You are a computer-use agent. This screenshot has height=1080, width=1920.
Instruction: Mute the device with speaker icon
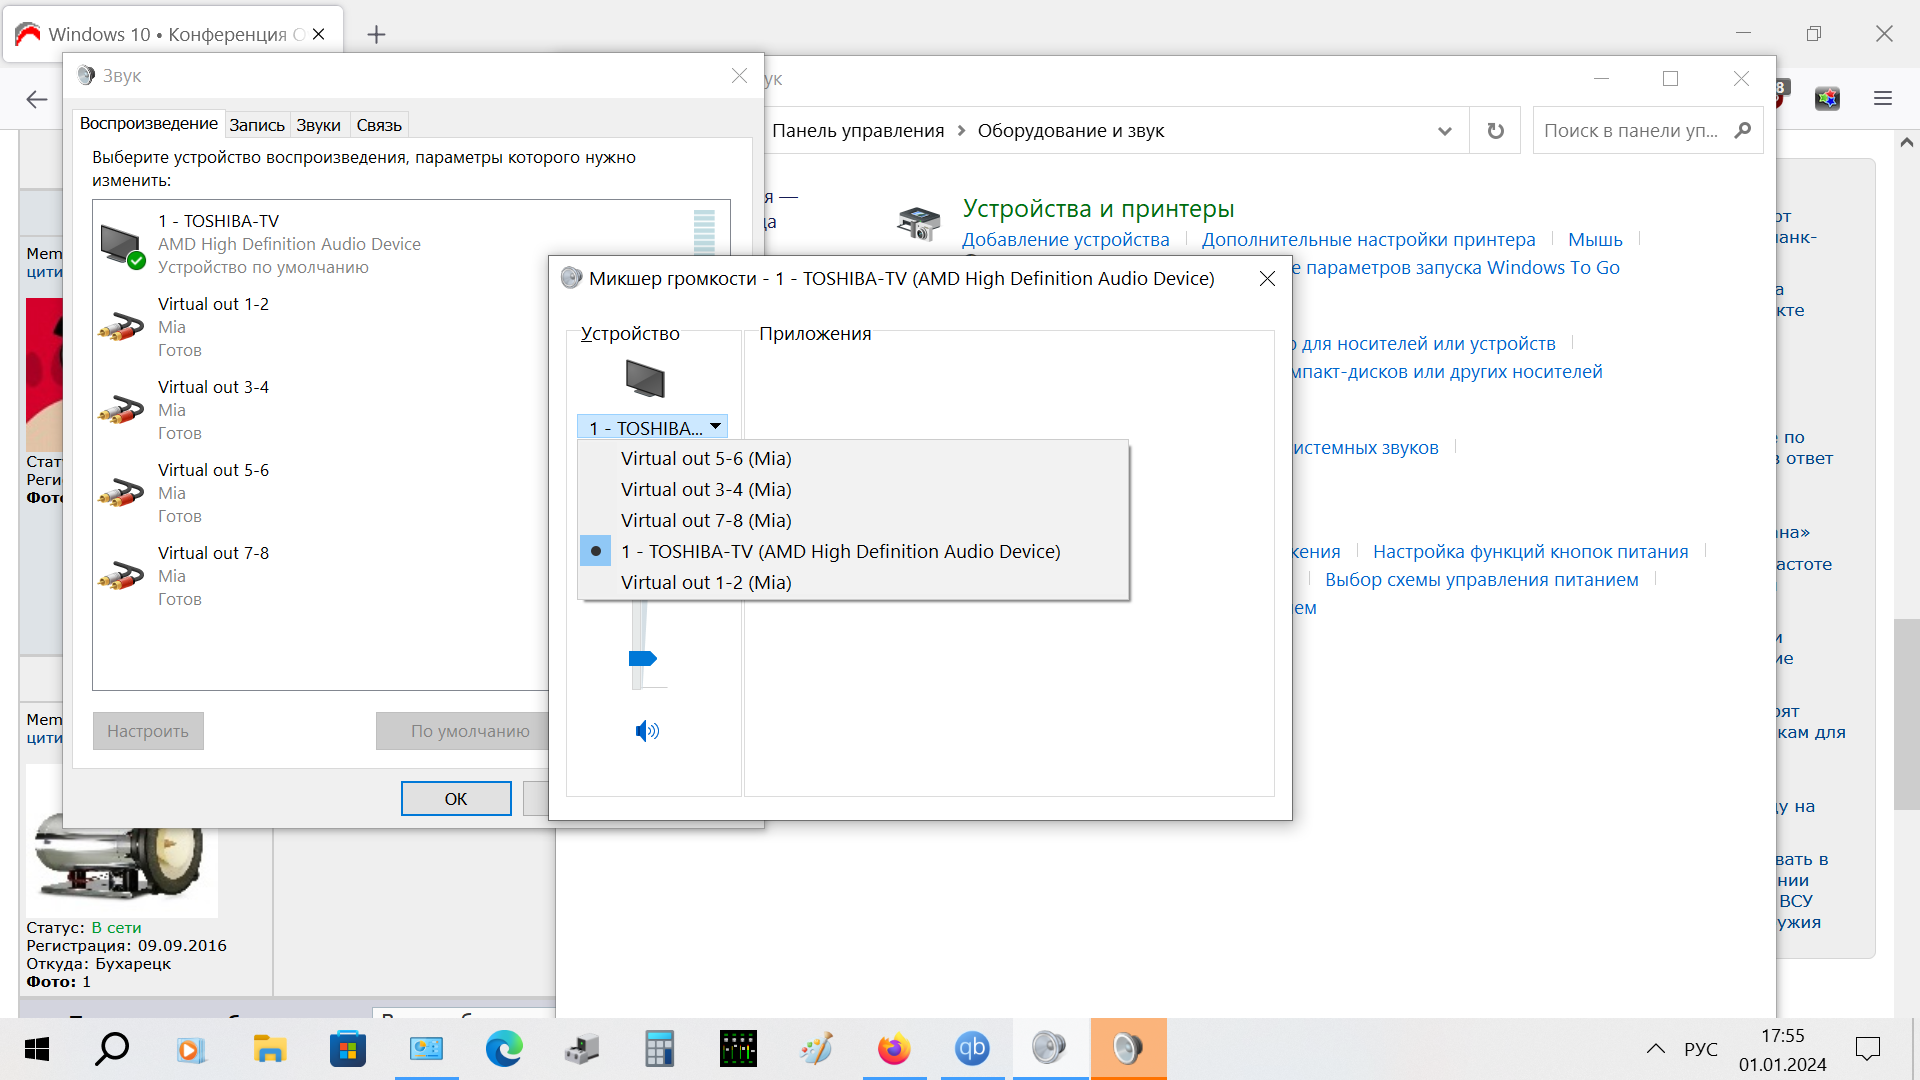coord(647,731)
